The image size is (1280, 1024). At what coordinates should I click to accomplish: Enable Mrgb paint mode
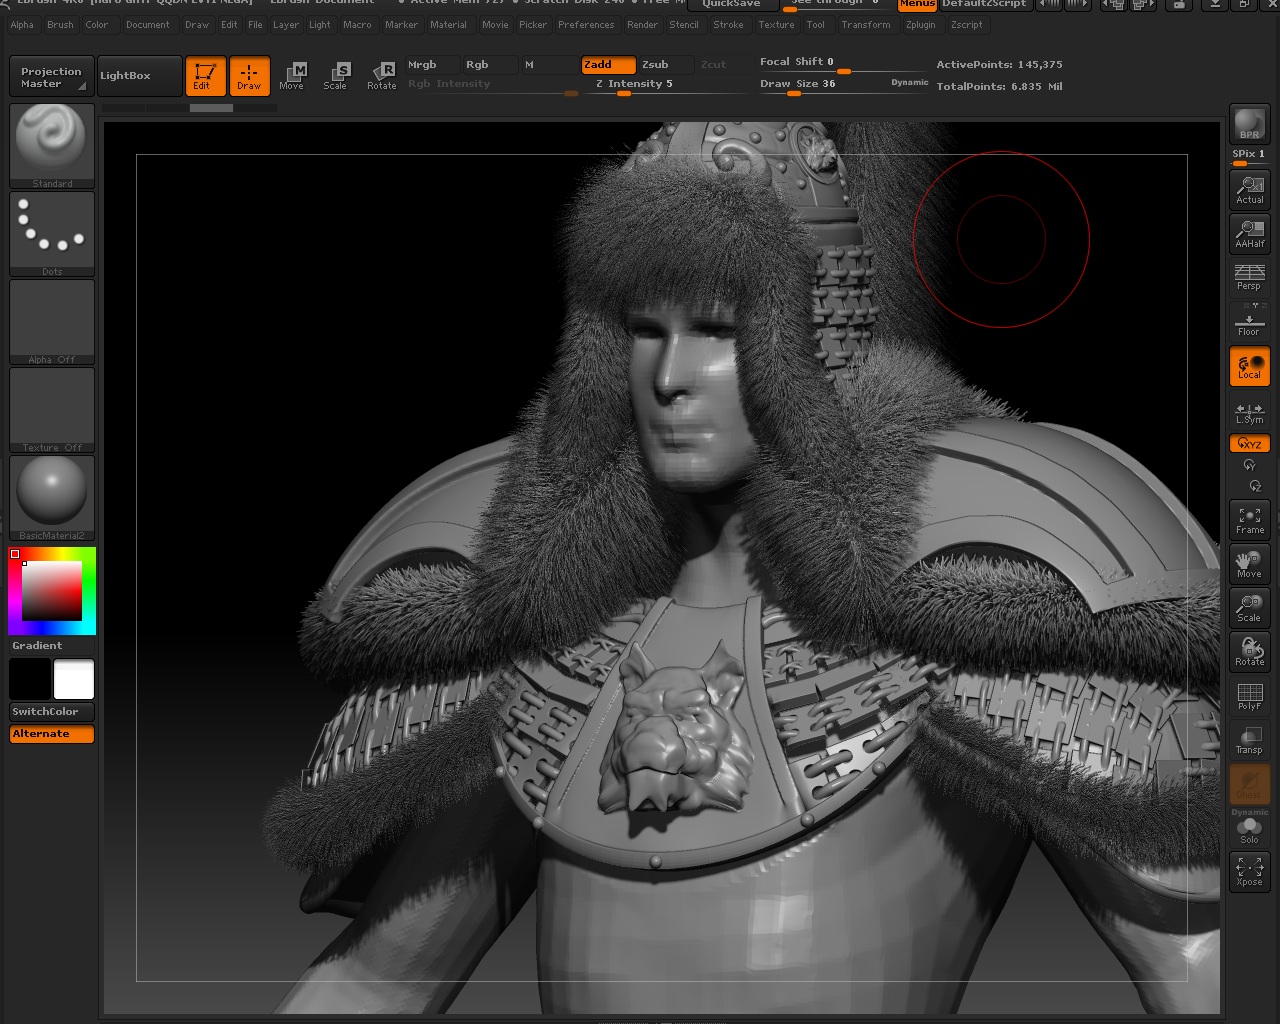pyautogui.click(x=432, y=64)
